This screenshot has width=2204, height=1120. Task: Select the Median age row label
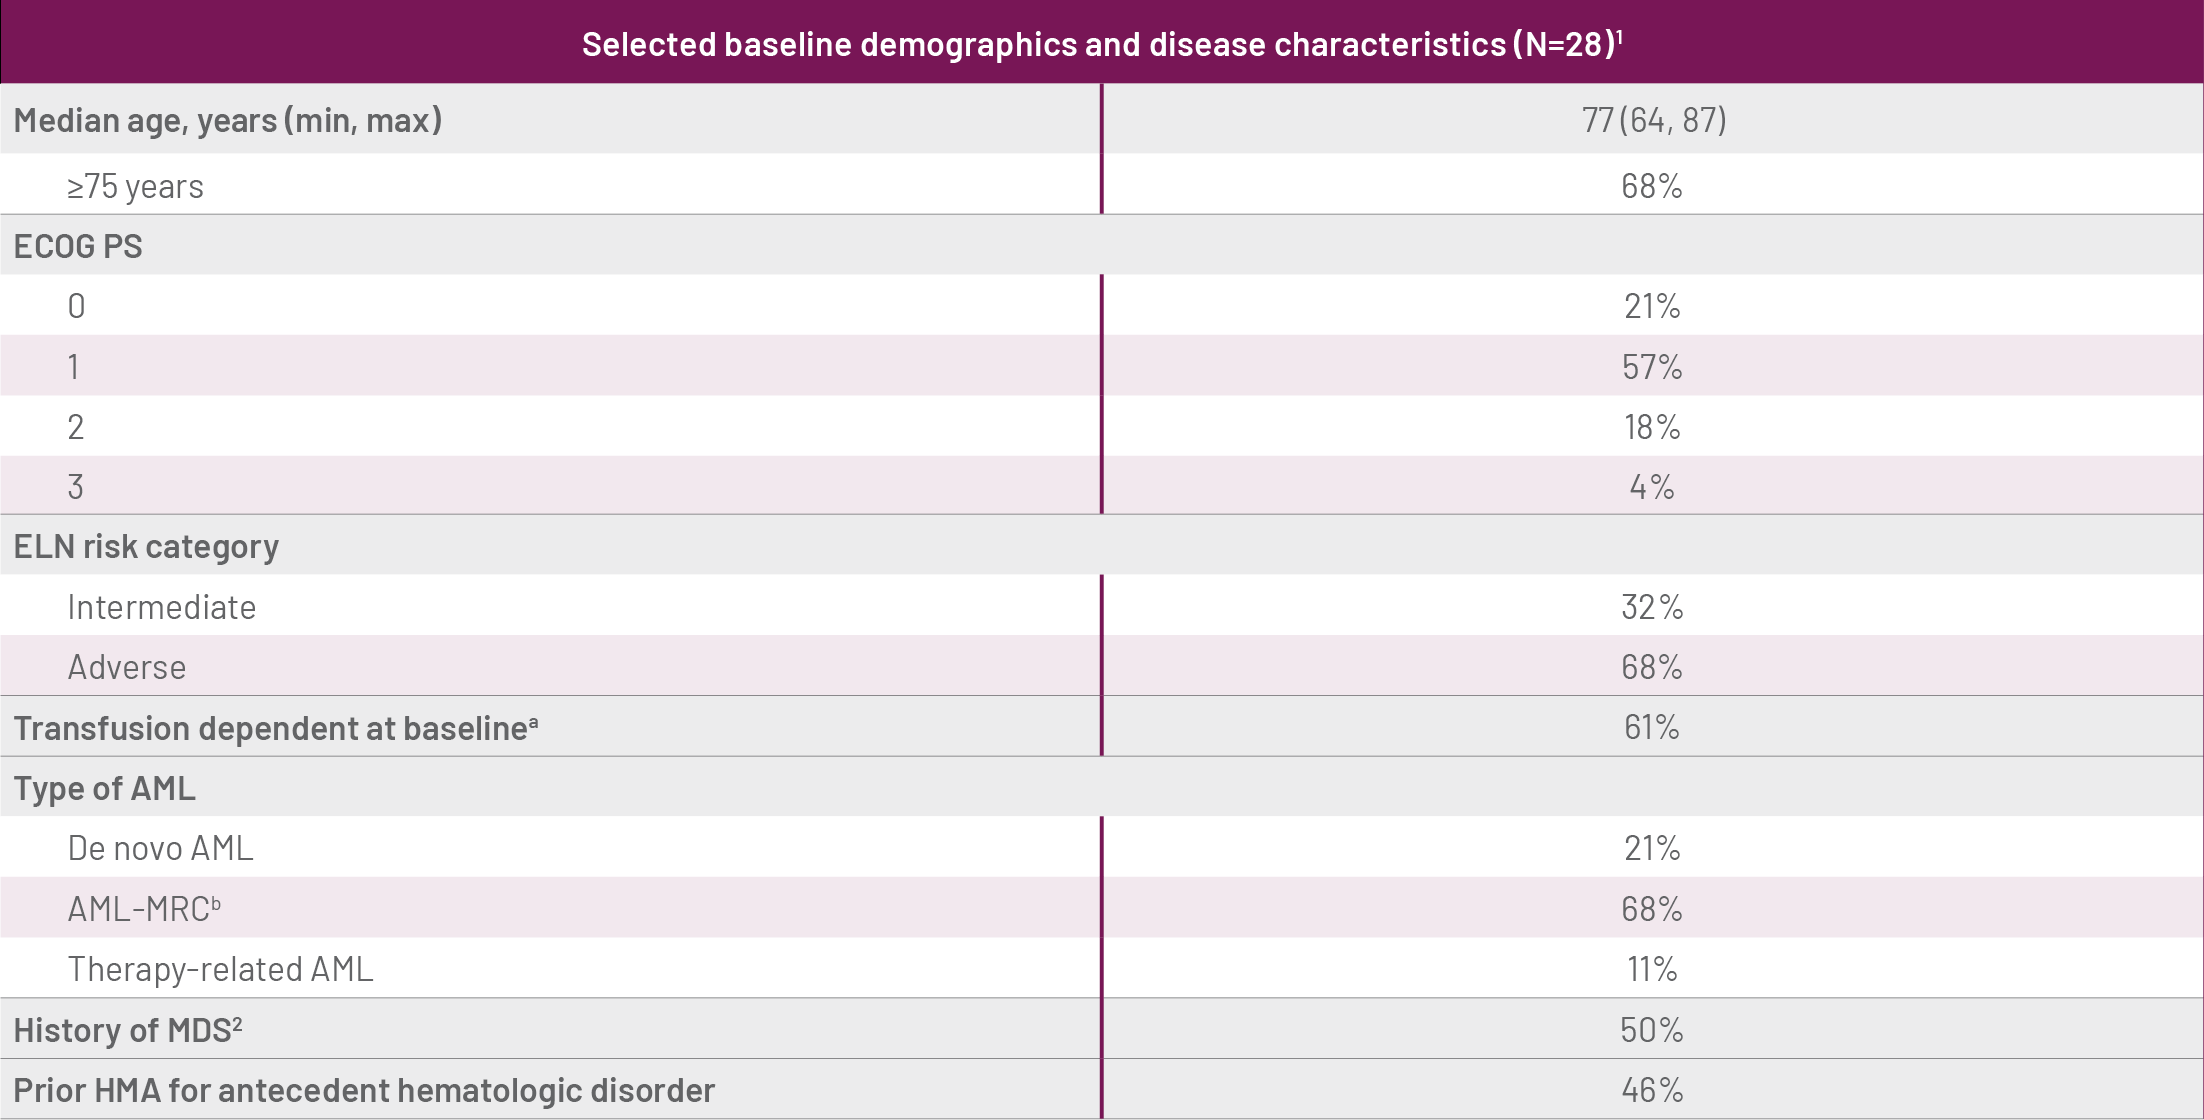pyautogui.click(x=228, y=121)
